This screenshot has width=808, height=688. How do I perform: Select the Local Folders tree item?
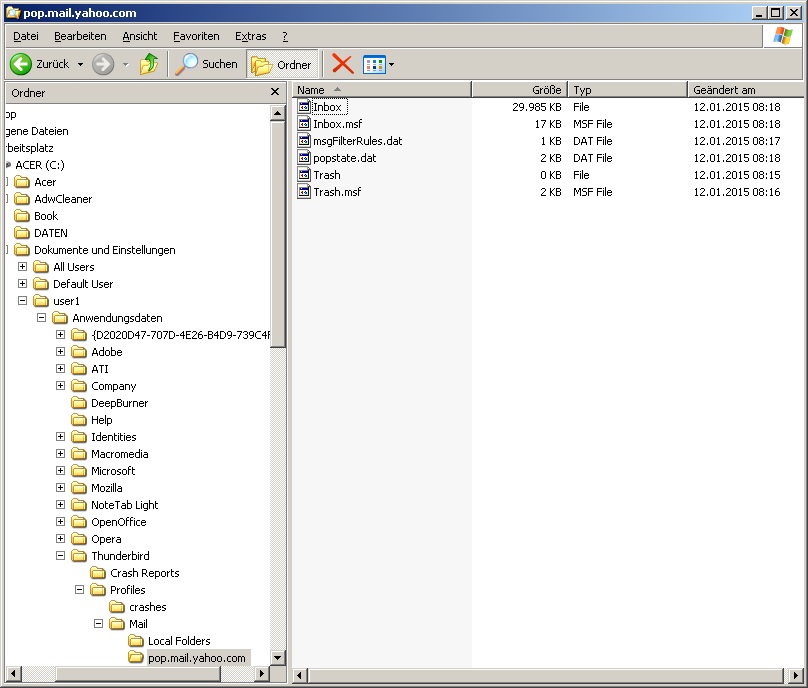pos(179,641)
